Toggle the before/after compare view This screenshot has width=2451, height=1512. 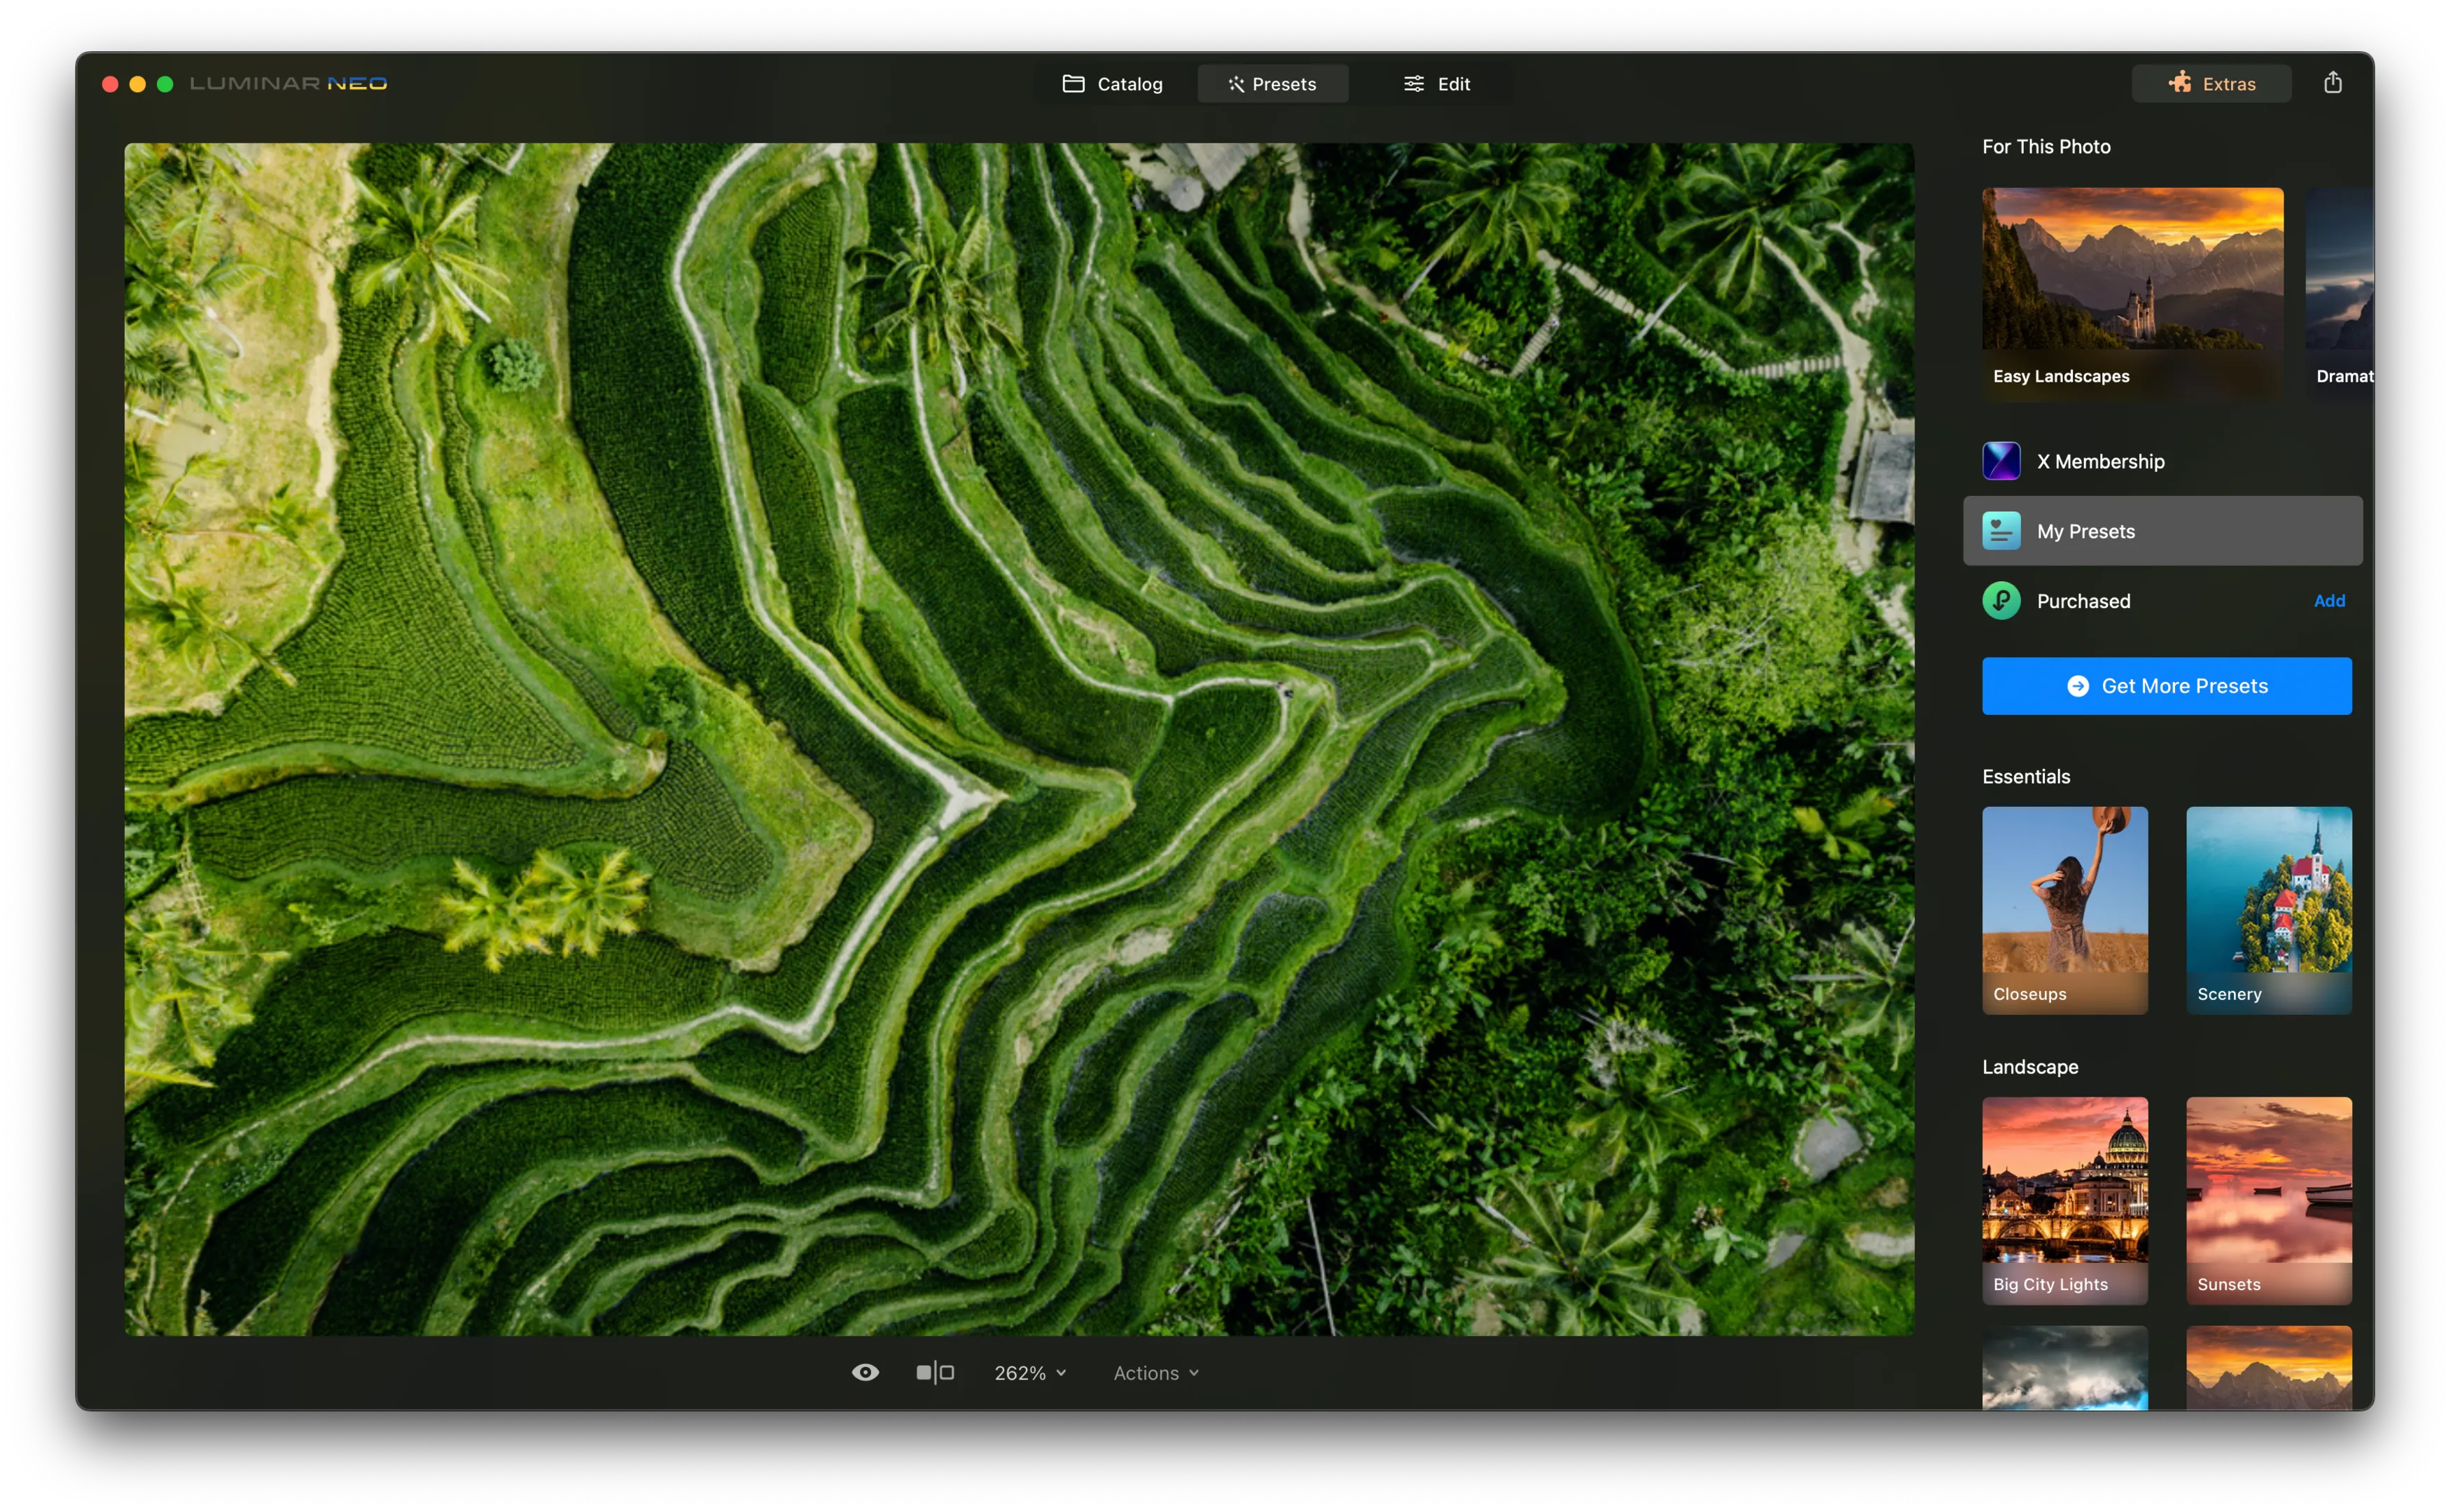click(x=935, y=1373)
